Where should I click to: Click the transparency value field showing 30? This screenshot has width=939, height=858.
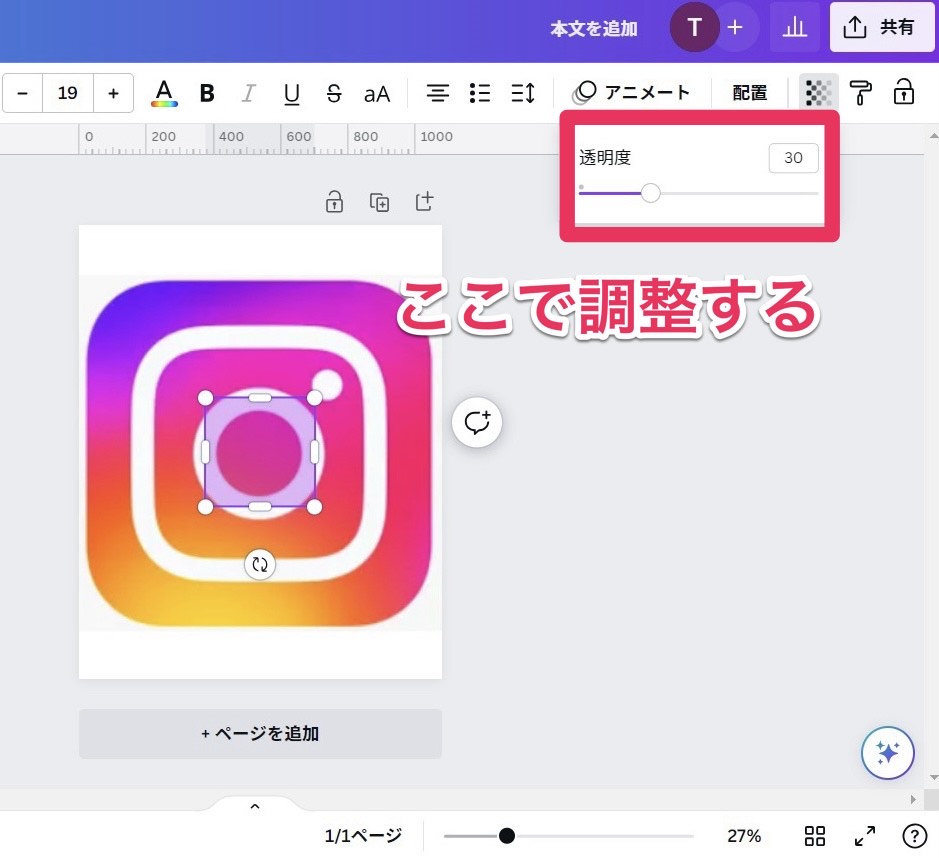coord(793,158)
